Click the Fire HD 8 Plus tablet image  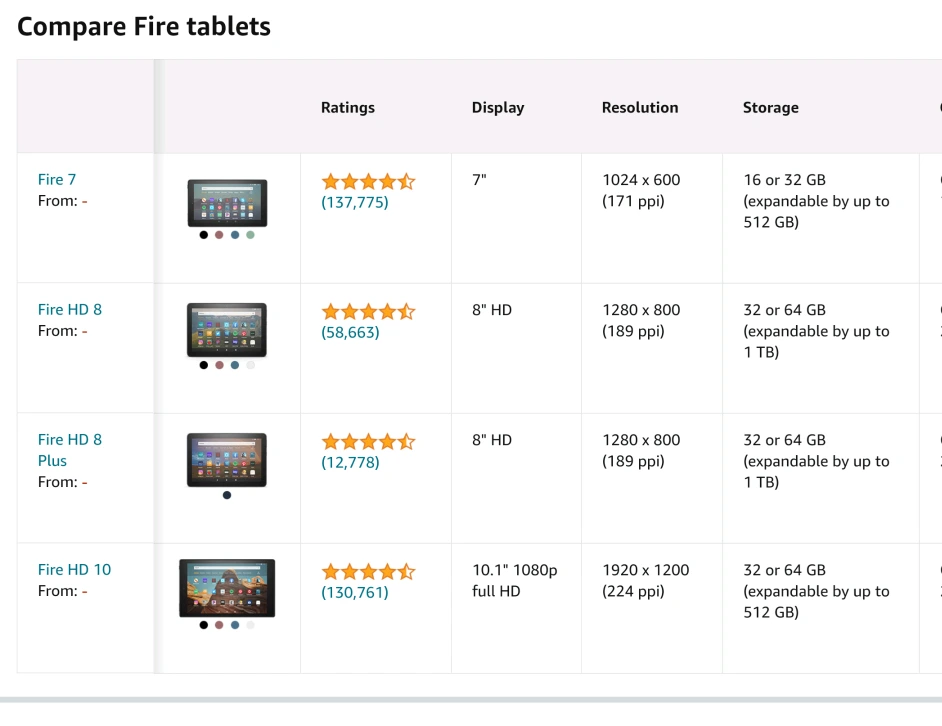click(227, 460)
